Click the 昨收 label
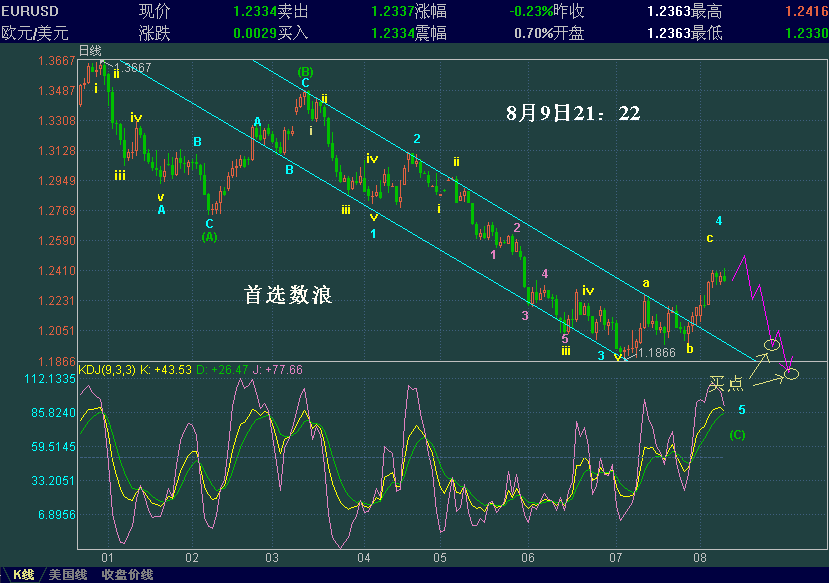Image resolution: width=829 pixels, height=583 pixels. click(569, 11)
